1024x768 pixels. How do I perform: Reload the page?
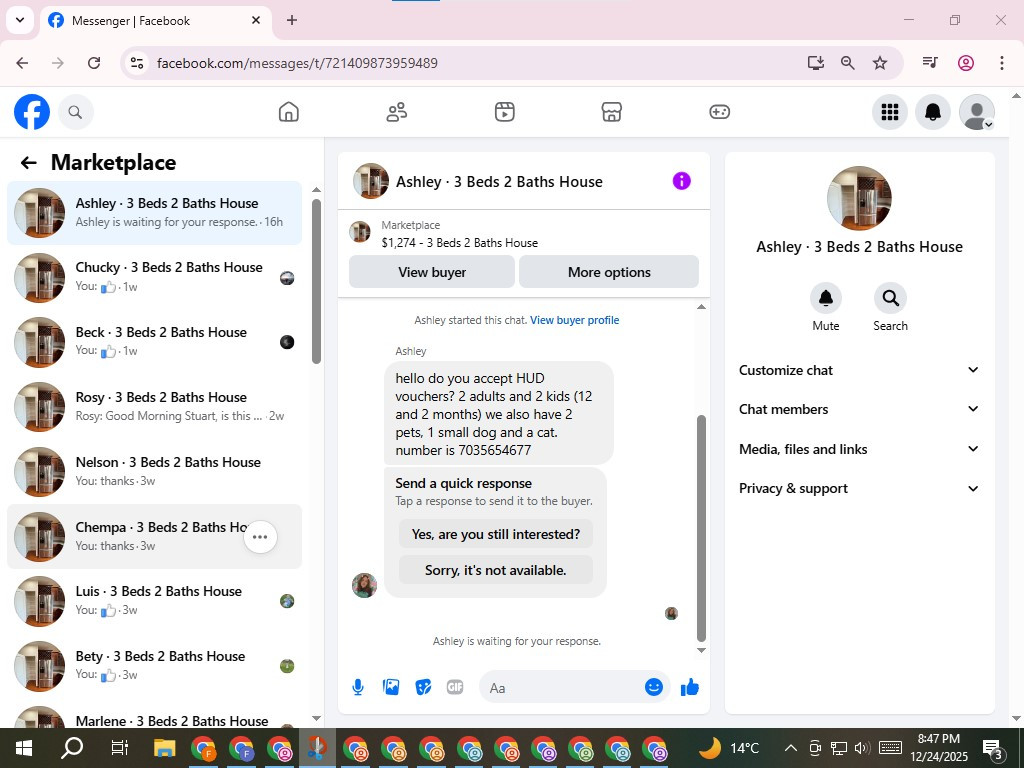point(94,63)
